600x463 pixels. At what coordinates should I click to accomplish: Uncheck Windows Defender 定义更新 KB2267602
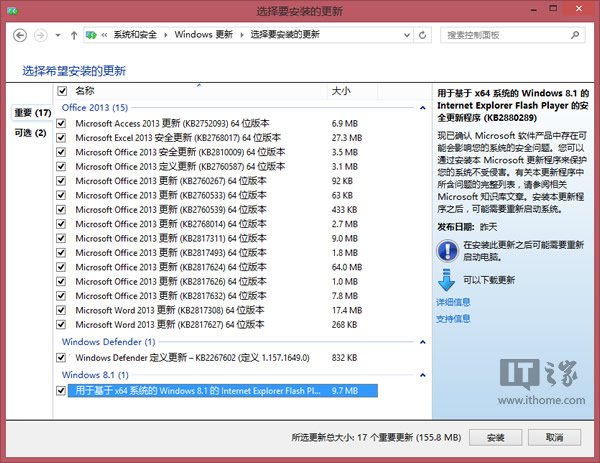[61, 358]
